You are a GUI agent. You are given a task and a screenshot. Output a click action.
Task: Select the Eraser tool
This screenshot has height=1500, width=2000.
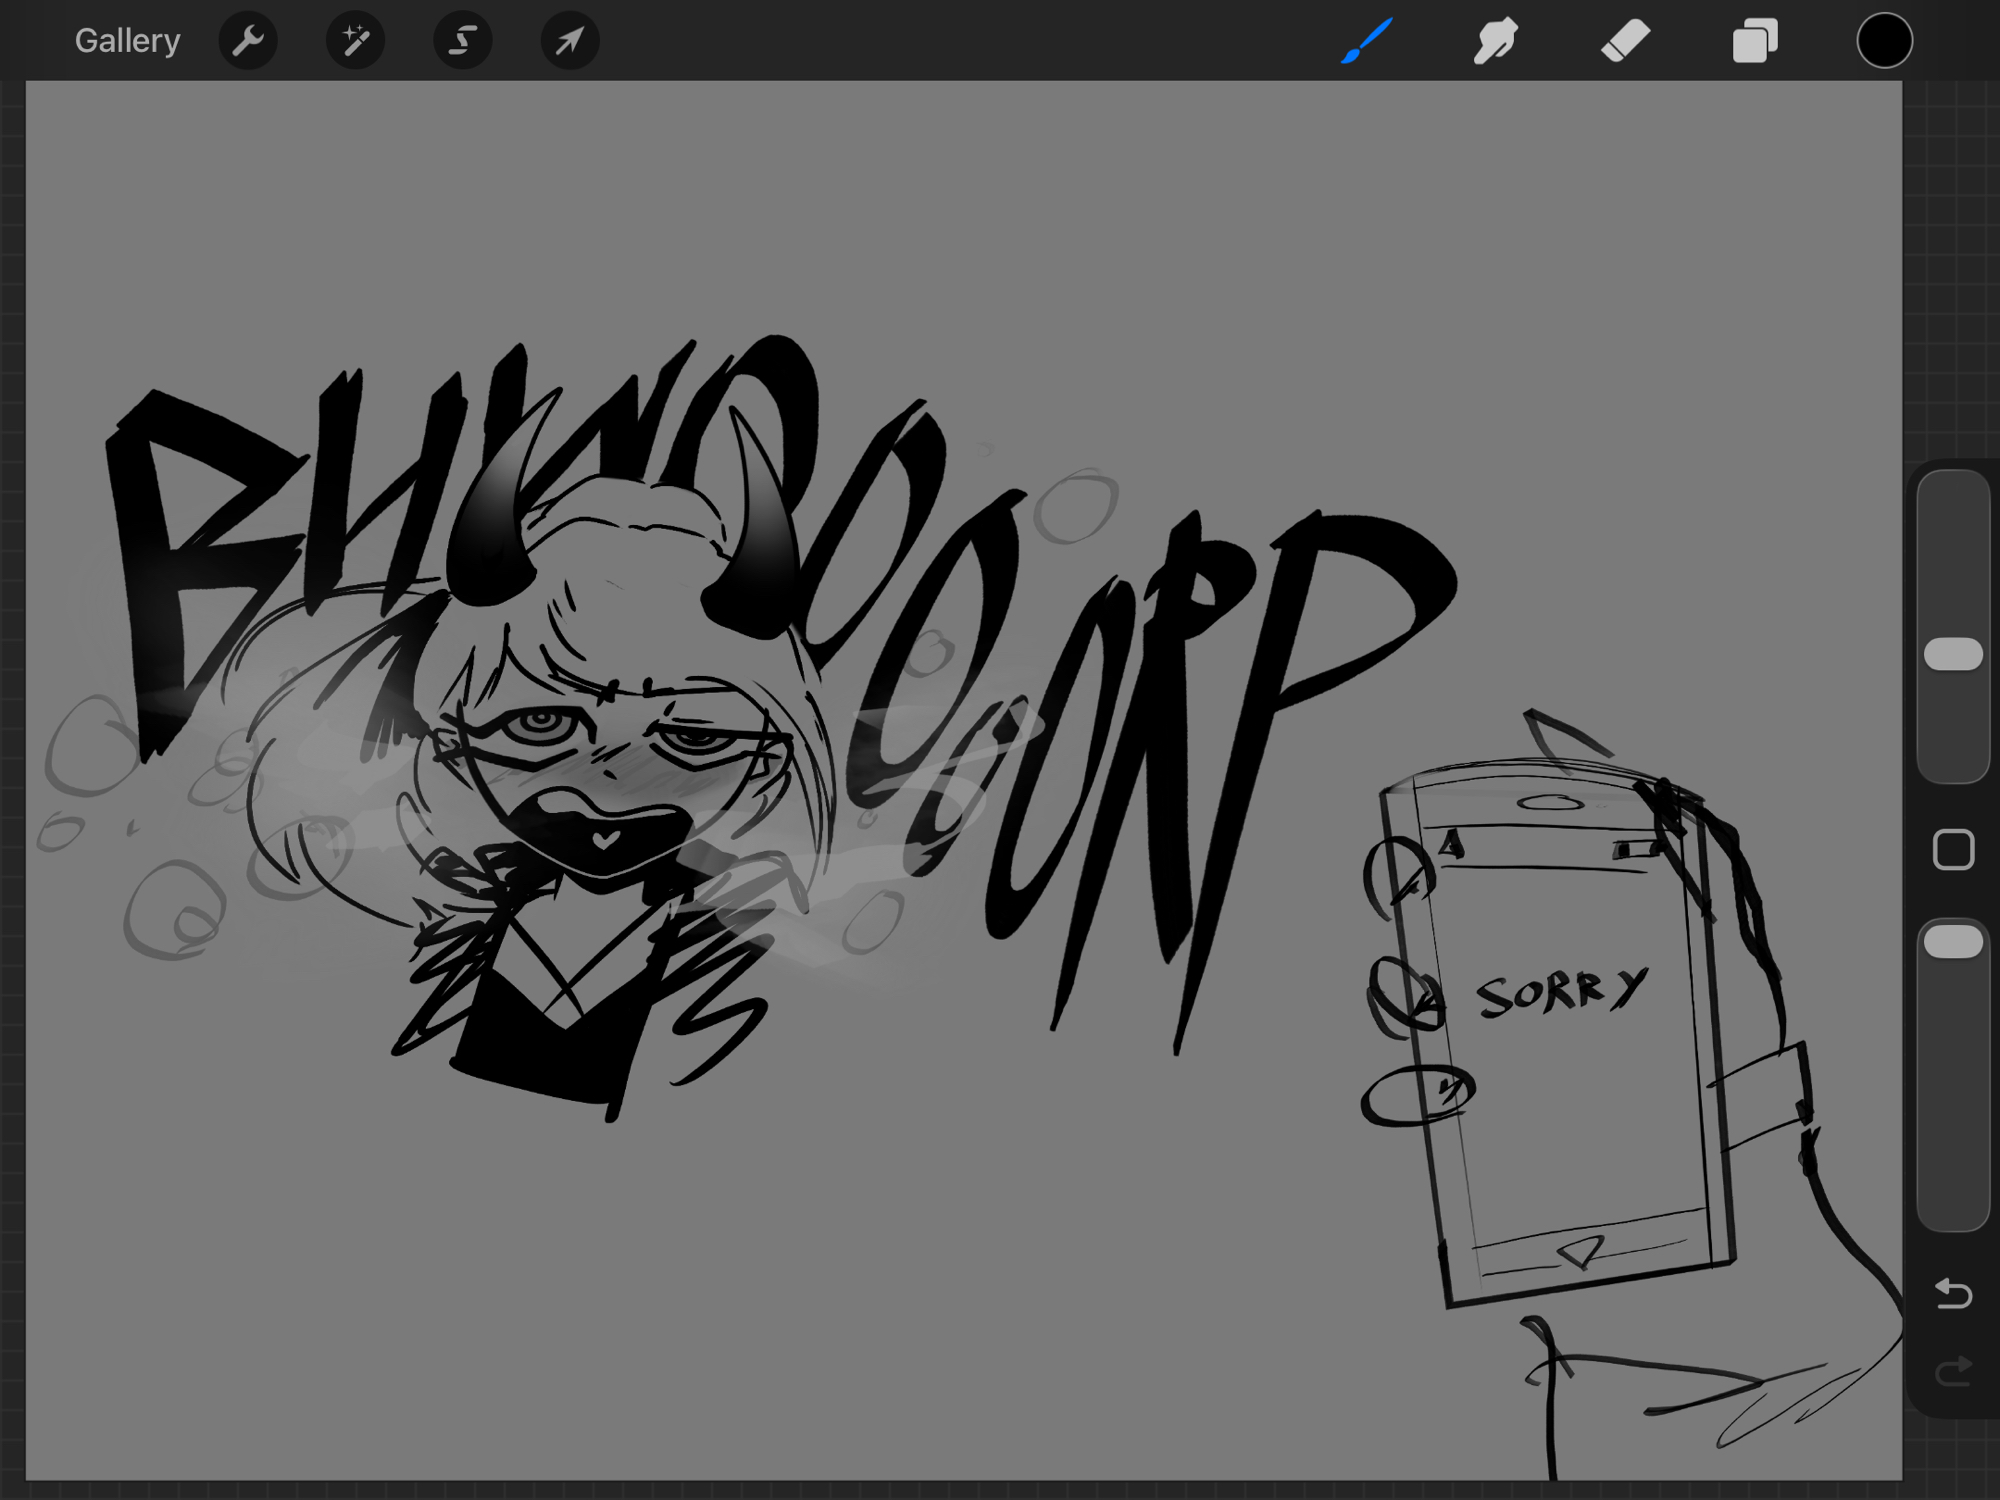click(1625, 41)
